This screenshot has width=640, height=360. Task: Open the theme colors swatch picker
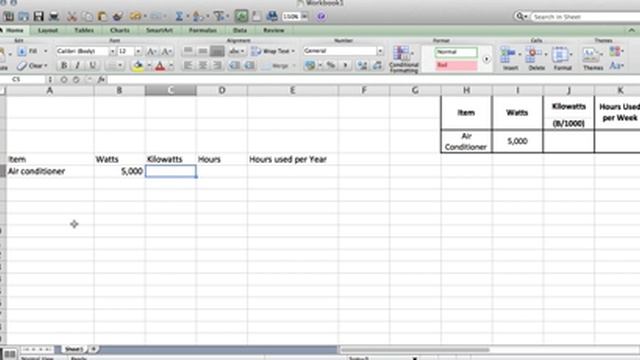pos(616,51)
